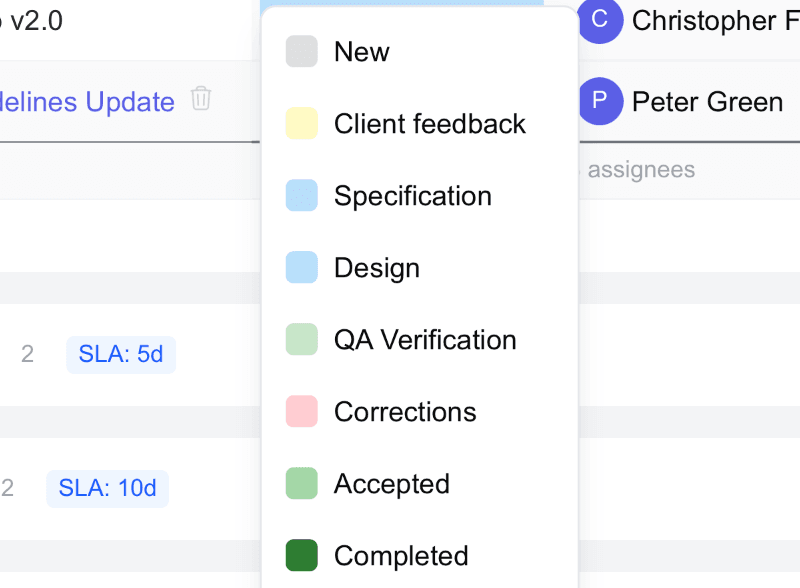Mark status as Accepted
The image size is (800, 588).
point(391,484)
